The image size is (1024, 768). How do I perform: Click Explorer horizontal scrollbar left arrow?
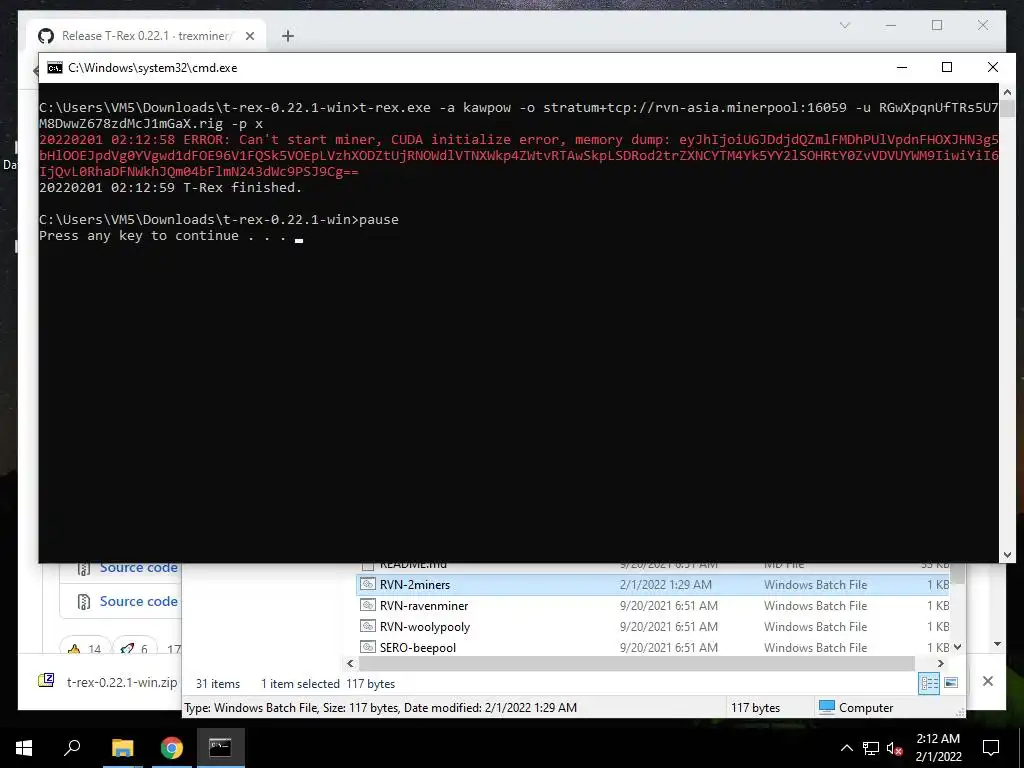pos(351,663)
